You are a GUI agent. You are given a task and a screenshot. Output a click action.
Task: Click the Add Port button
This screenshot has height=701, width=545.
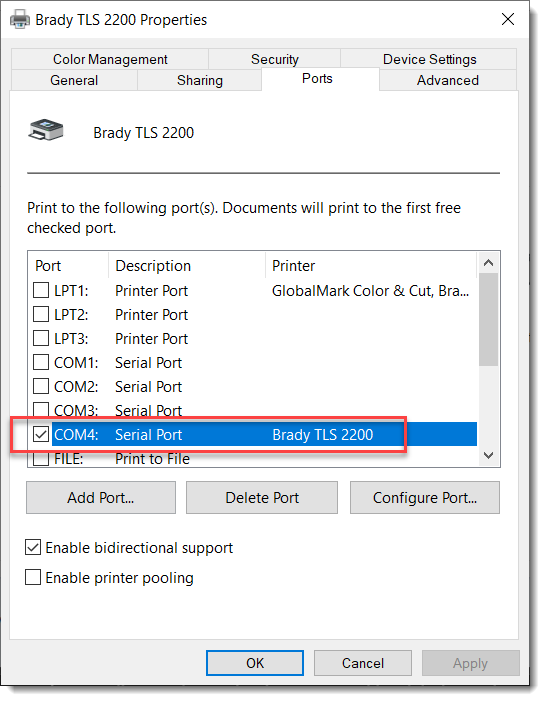(101, 498)
